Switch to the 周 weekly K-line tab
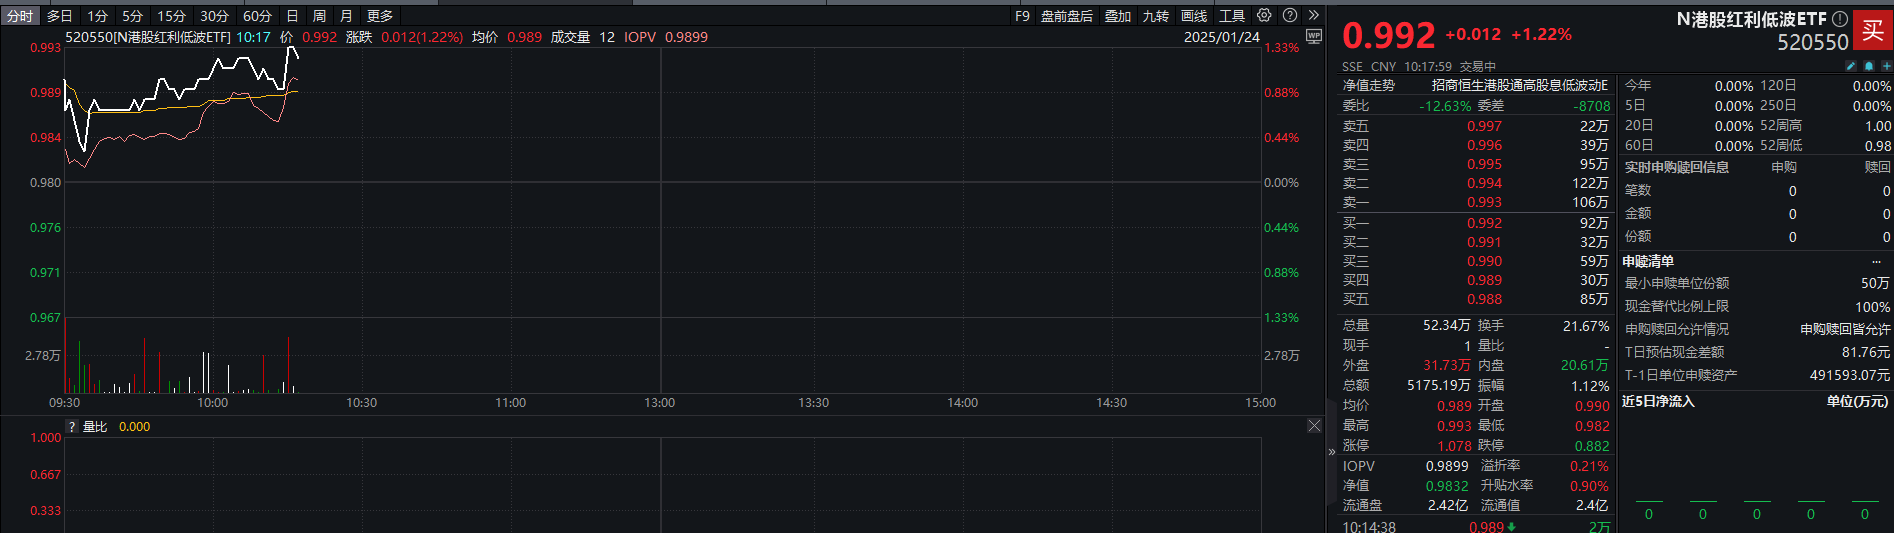1894x533 pixels. pyautogui.click(x=319, y=16)
